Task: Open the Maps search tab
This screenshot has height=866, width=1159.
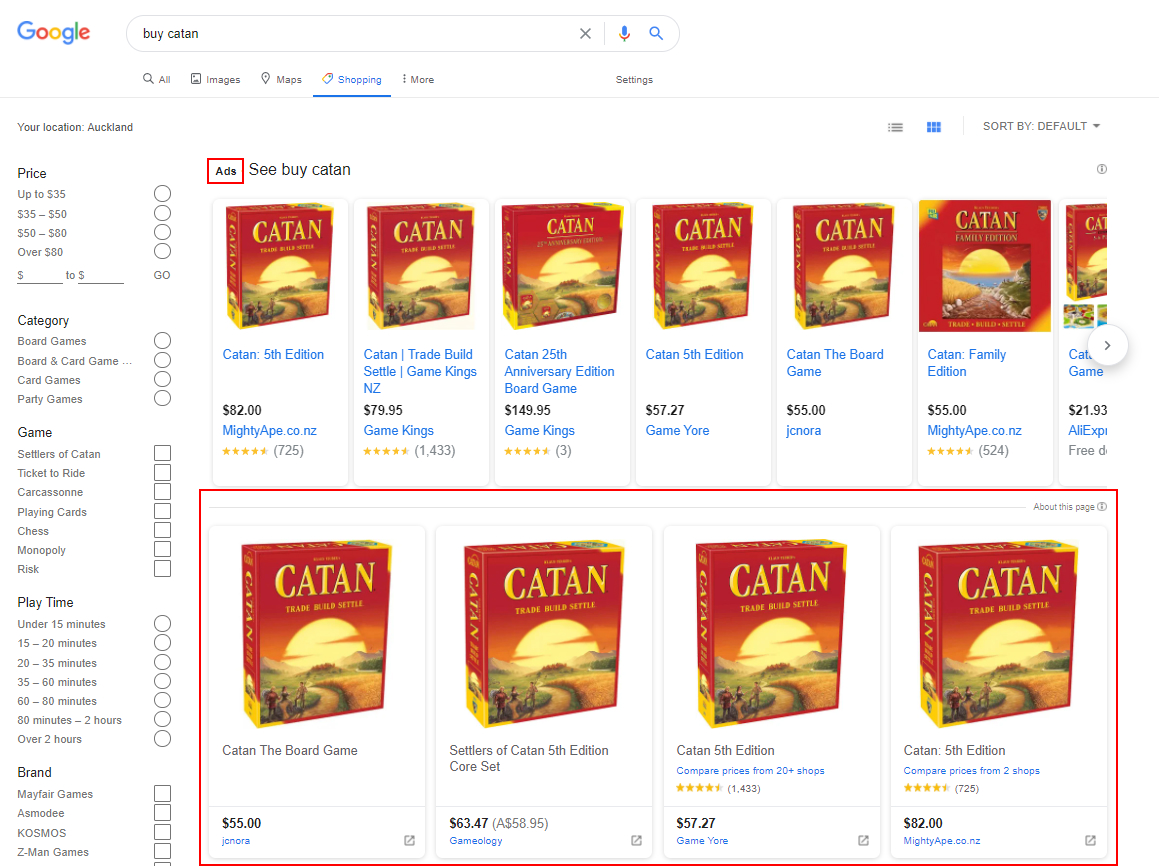Action: tap(281, 79)
